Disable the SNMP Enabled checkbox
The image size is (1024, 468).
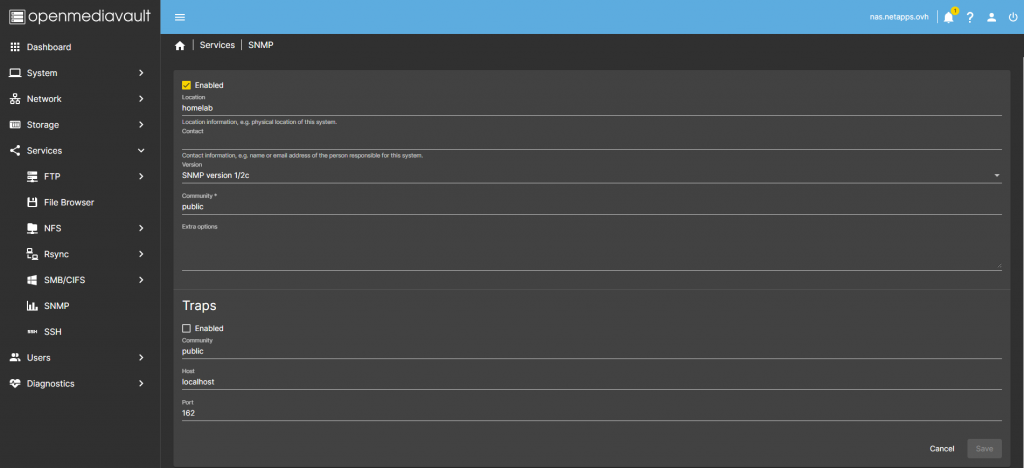(x=186, y=85)
